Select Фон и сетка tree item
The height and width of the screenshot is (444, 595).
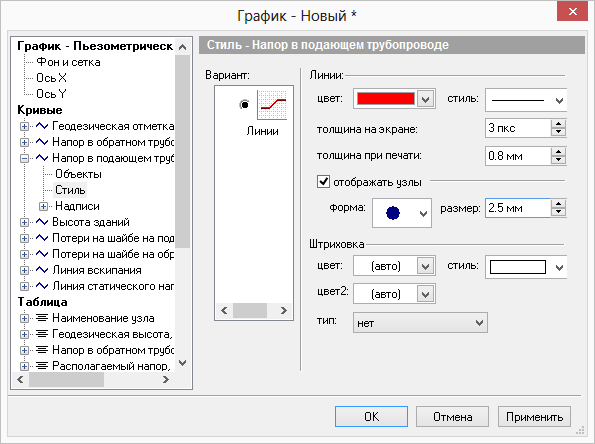coord(68,62)
